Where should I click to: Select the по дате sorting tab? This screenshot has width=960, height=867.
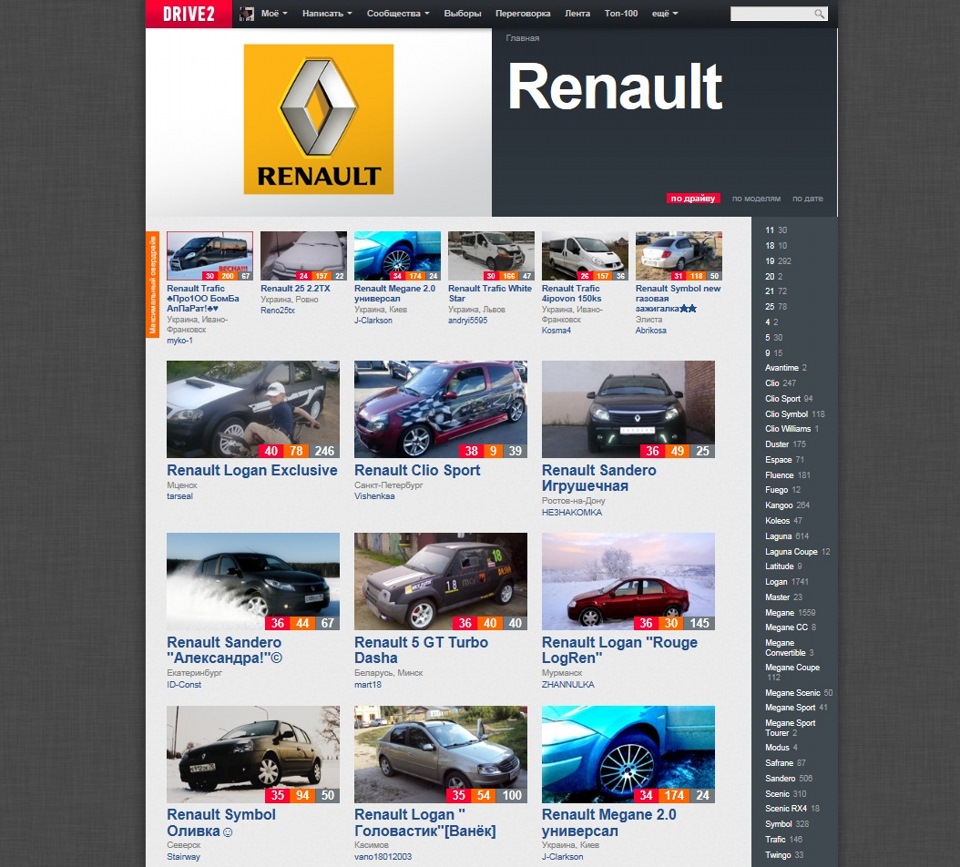point(808,198)
